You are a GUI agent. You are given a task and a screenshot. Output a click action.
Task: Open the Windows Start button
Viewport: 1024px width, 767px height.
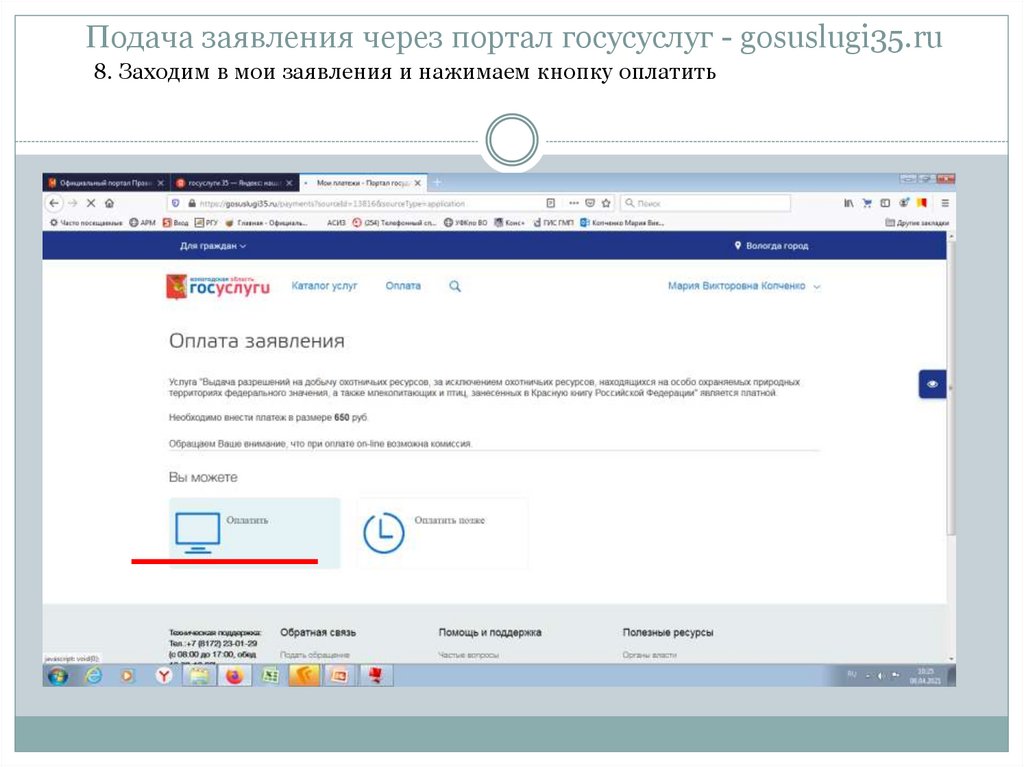(x=57, y=676)
